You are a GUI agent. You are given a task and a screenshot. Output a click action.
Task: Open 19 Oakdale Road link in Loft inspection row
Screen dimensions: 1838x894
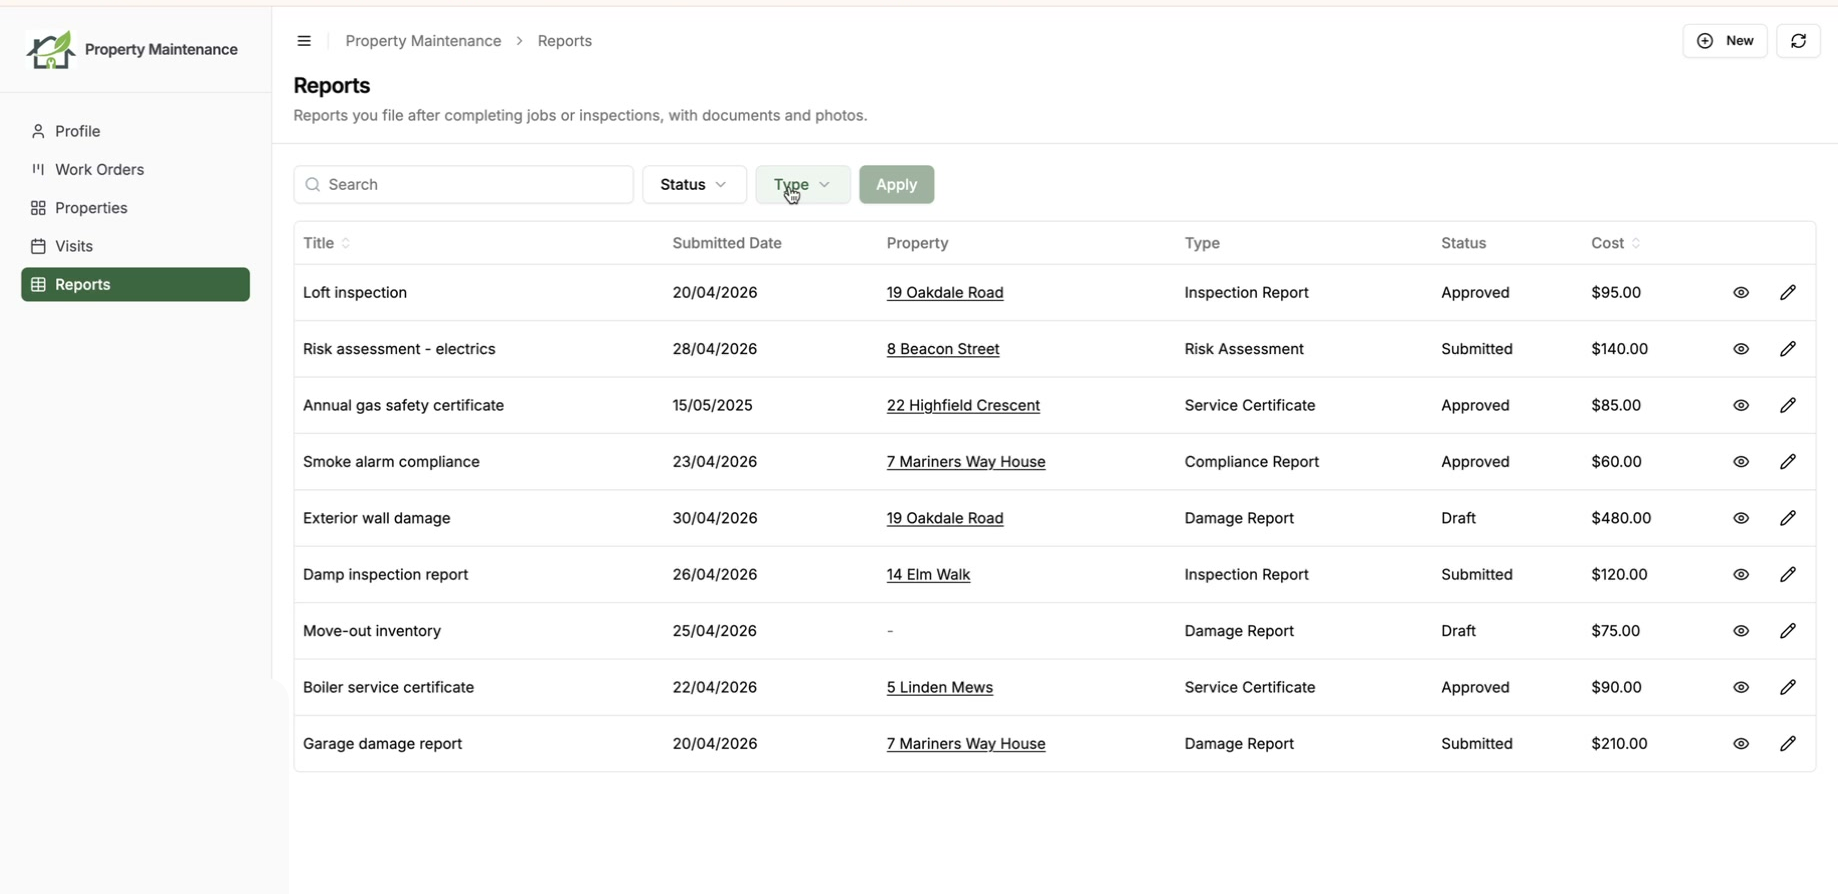click(x=945, y=293)
